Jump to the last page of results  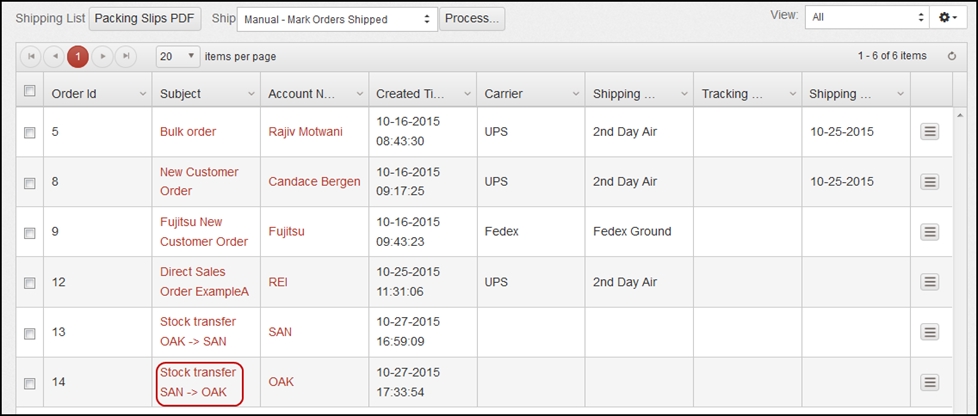[x=126, y=56]
